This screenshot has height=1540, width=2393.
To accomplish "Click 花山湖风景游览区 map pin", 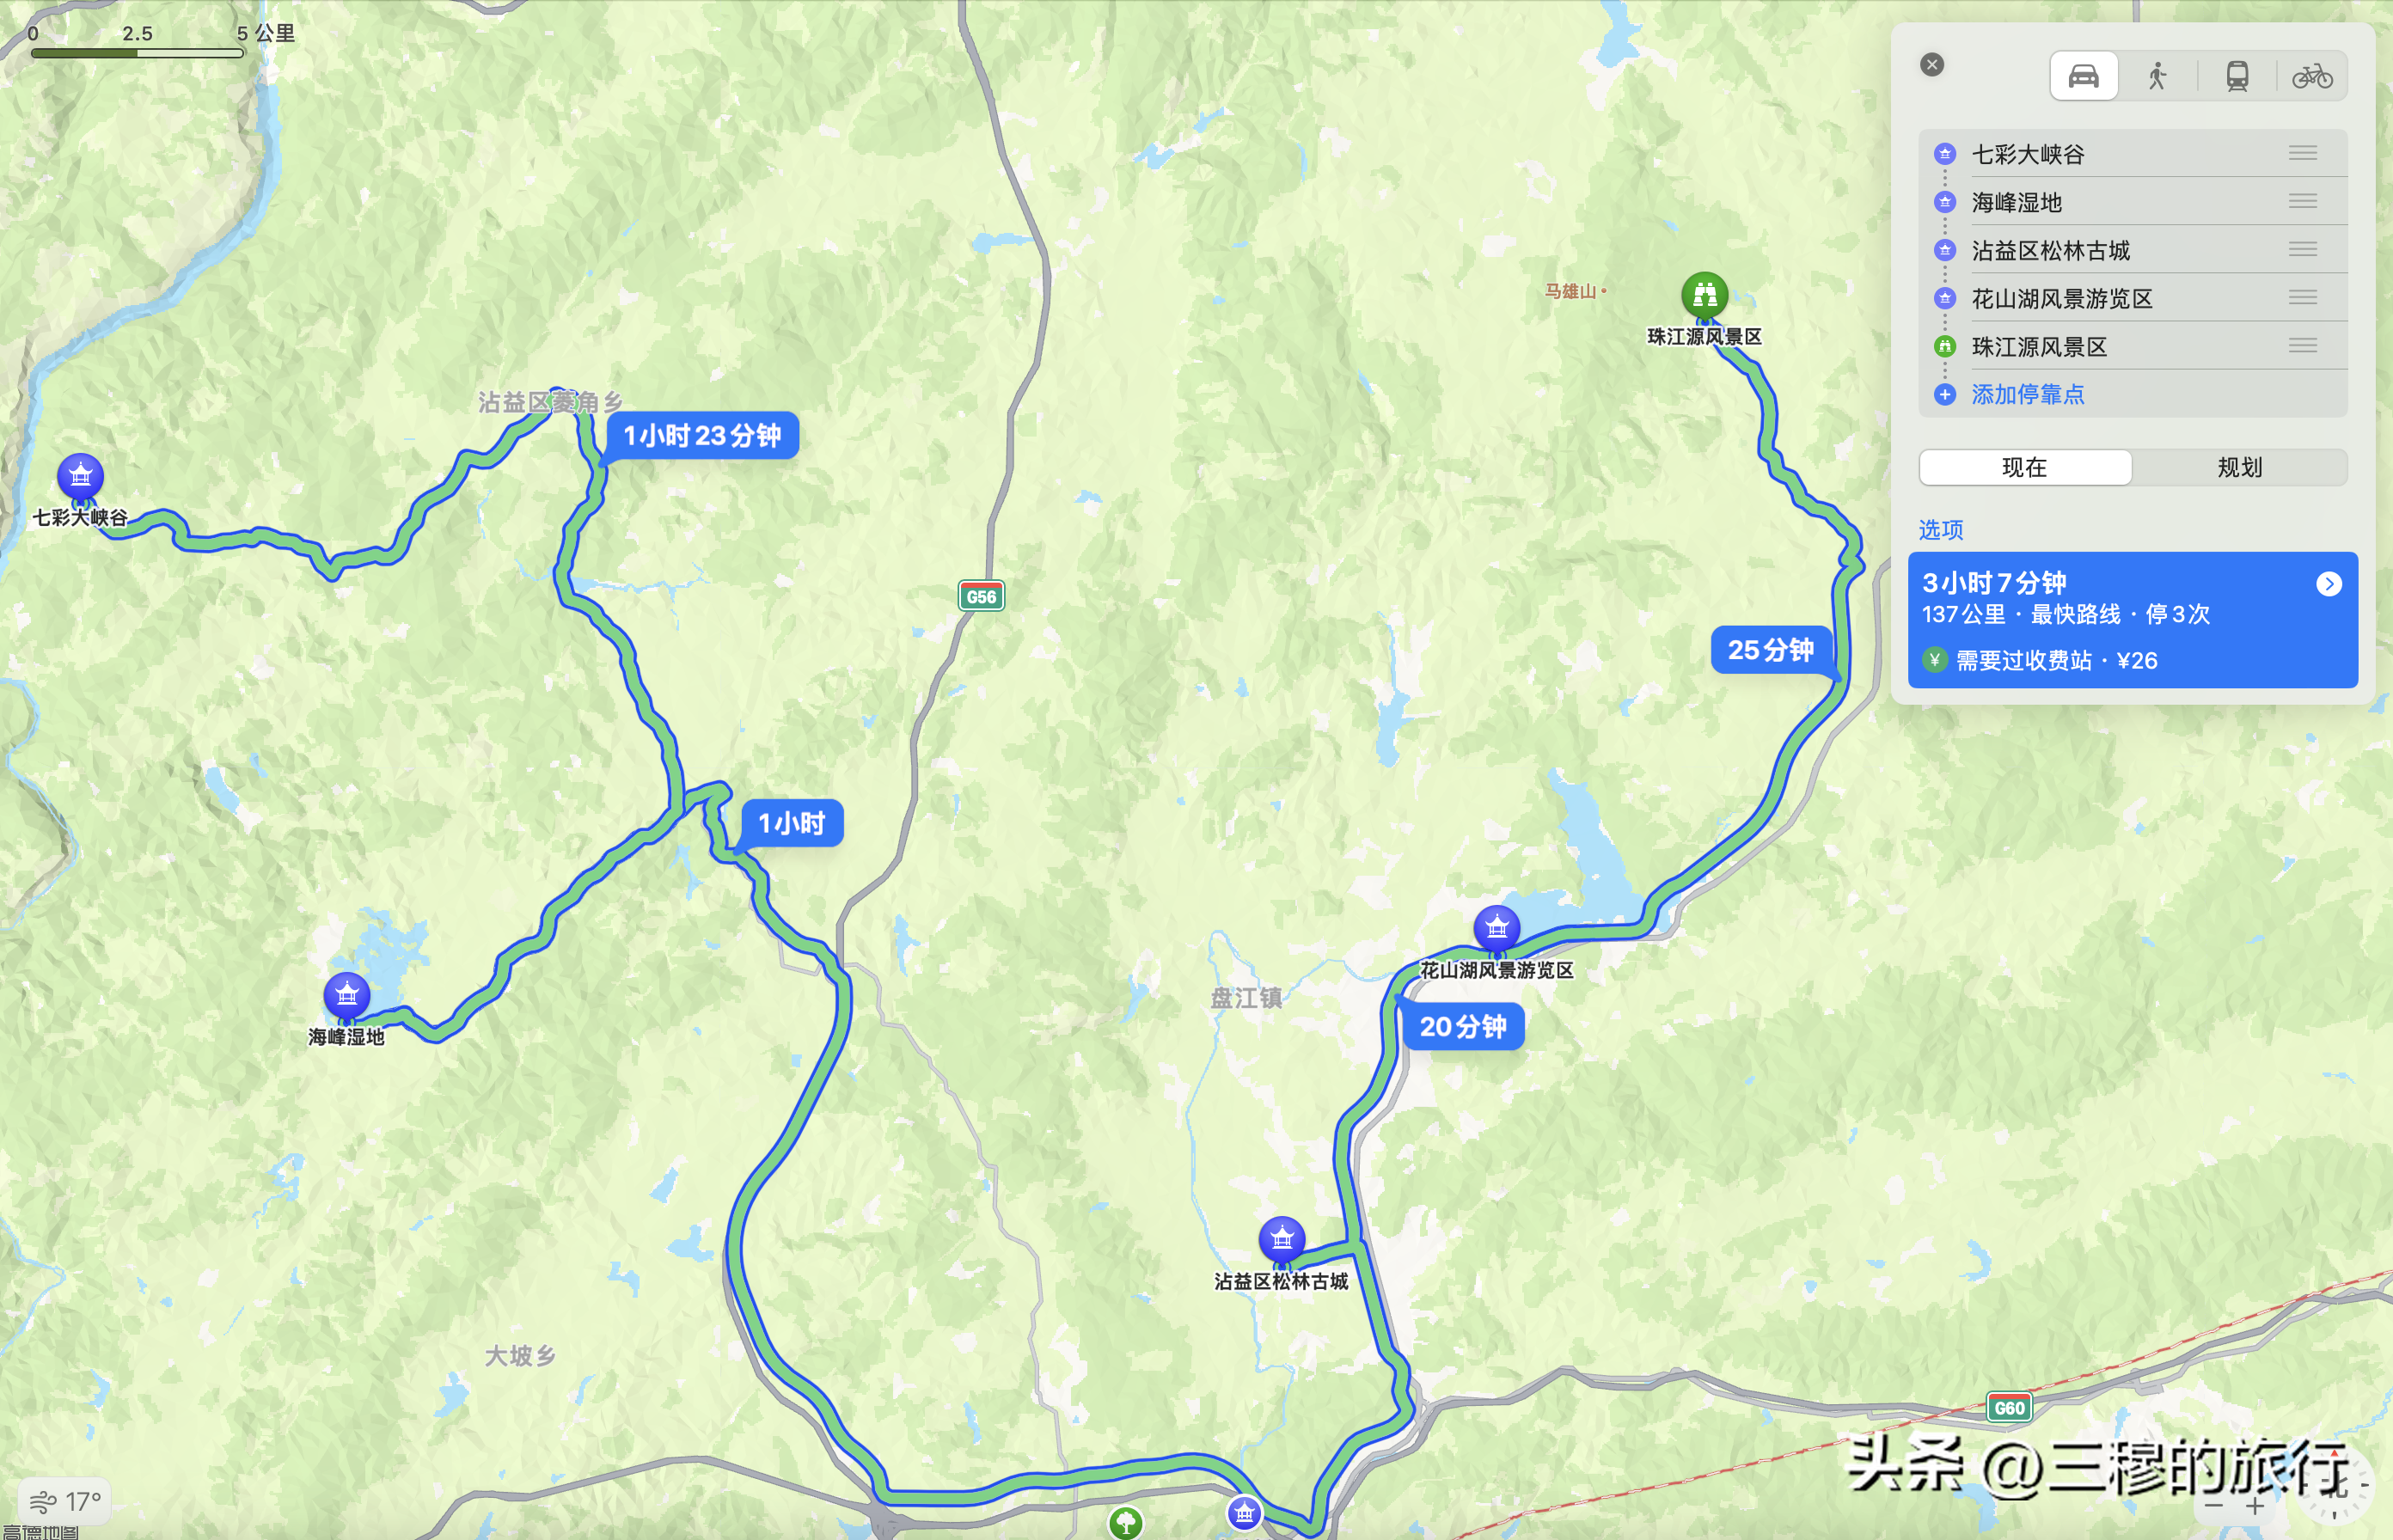I will click(x=1497, y=929).
